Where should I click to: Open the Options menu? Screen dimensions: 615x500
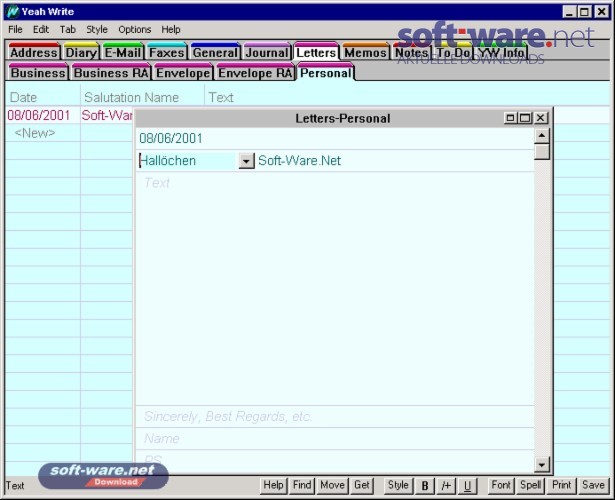135,29
